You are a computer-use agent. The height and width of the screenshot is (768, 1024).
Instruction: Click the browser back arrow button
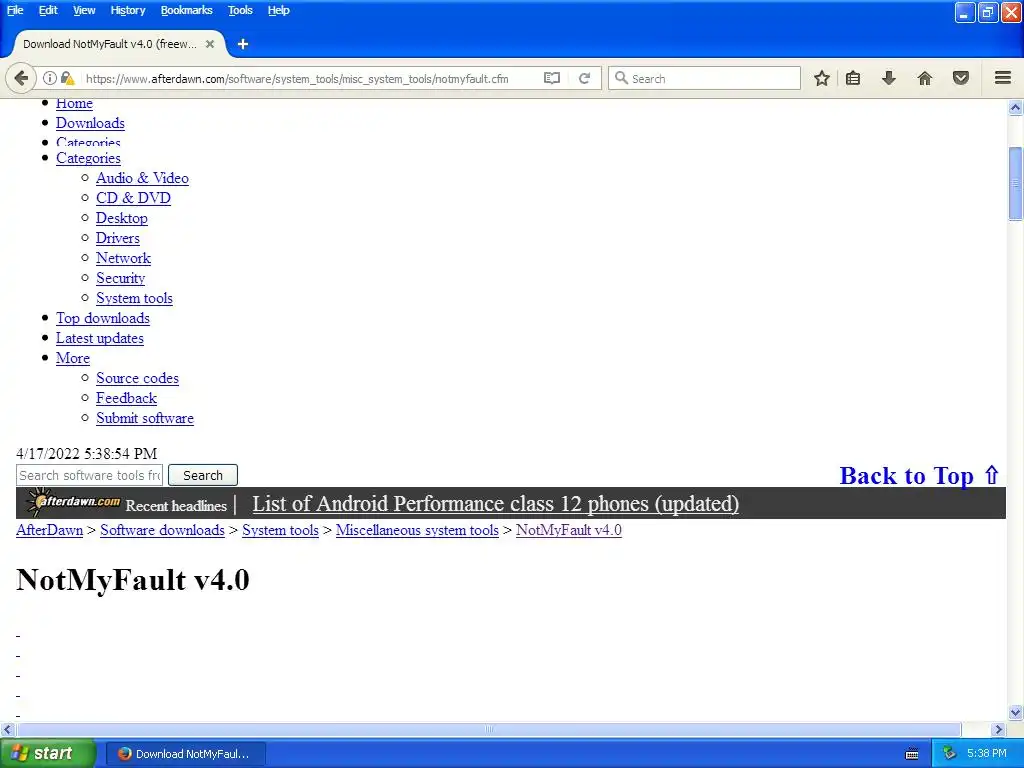pyautogui.click(x=21, y=78)
